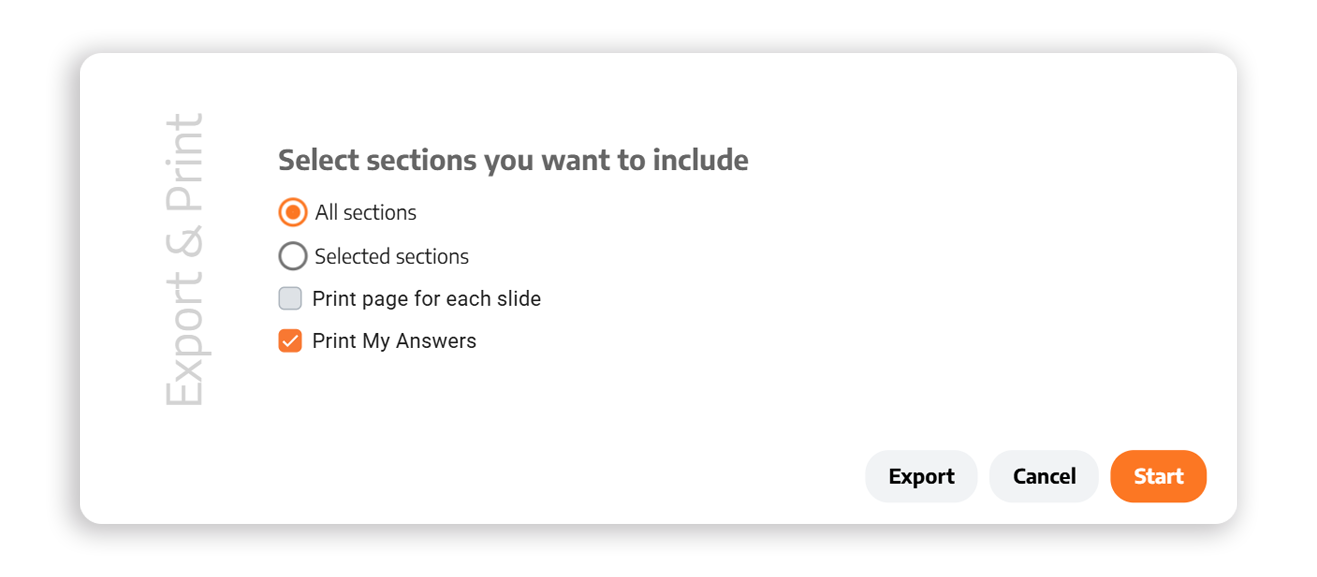This screenshot has width=1317, height=577.
Task: Click the empty circle icon beside Selected sections
Action: coord(292,256)
